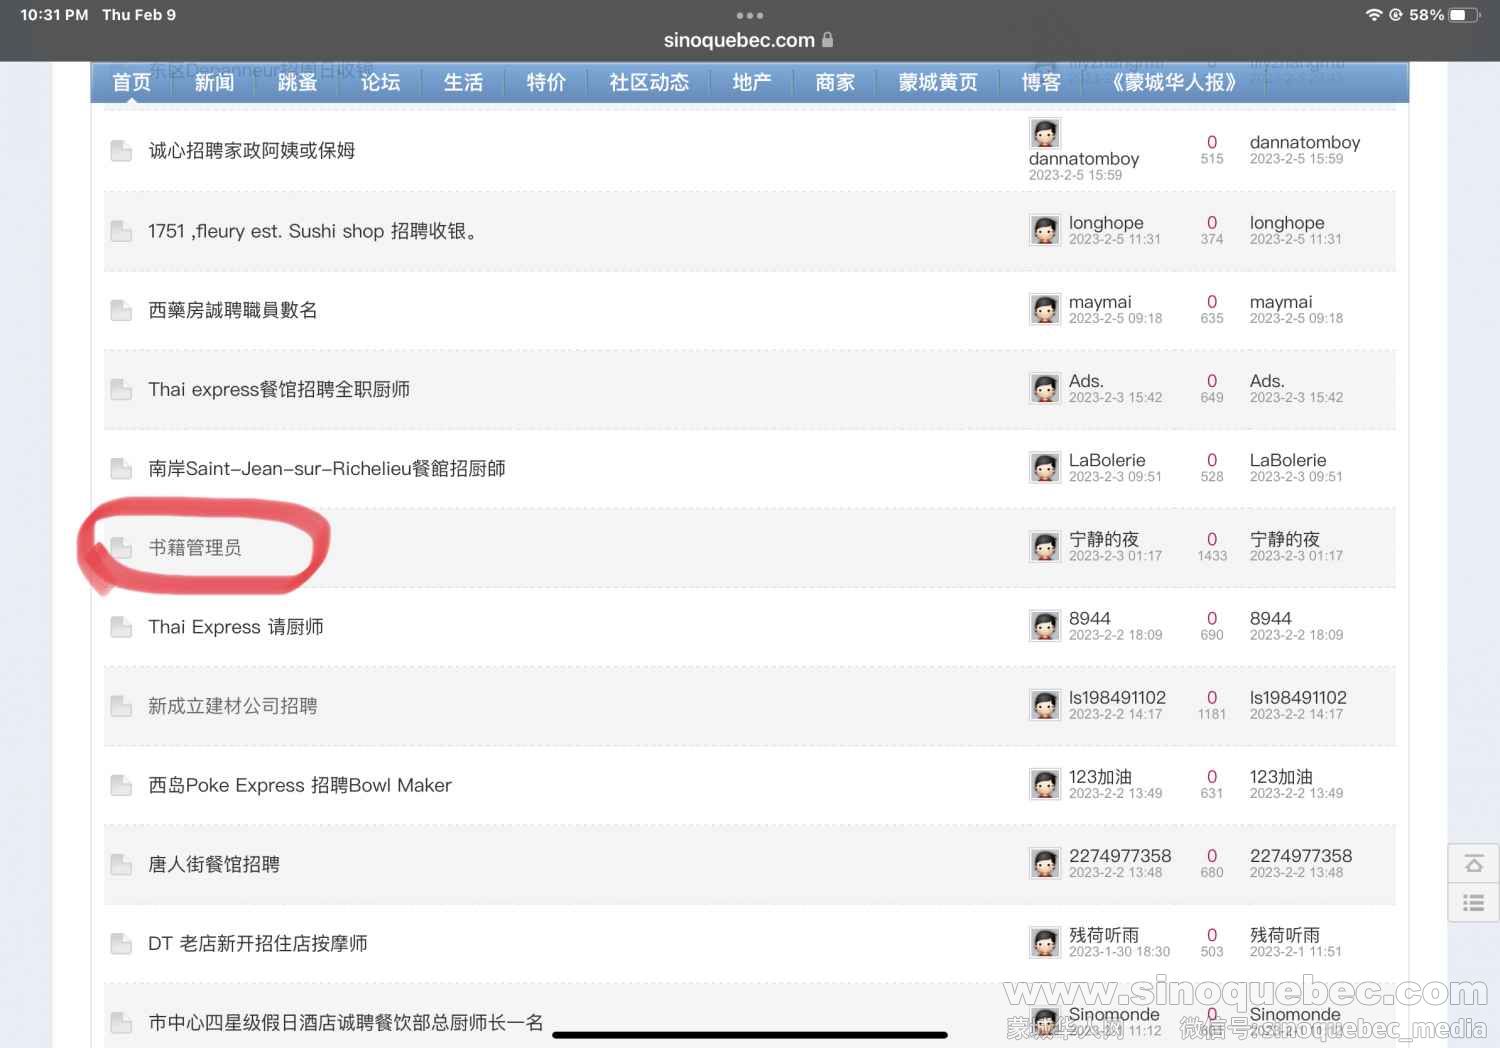Open Thai express餐馆招聘全职厨师 thread

tap(279, 389)
